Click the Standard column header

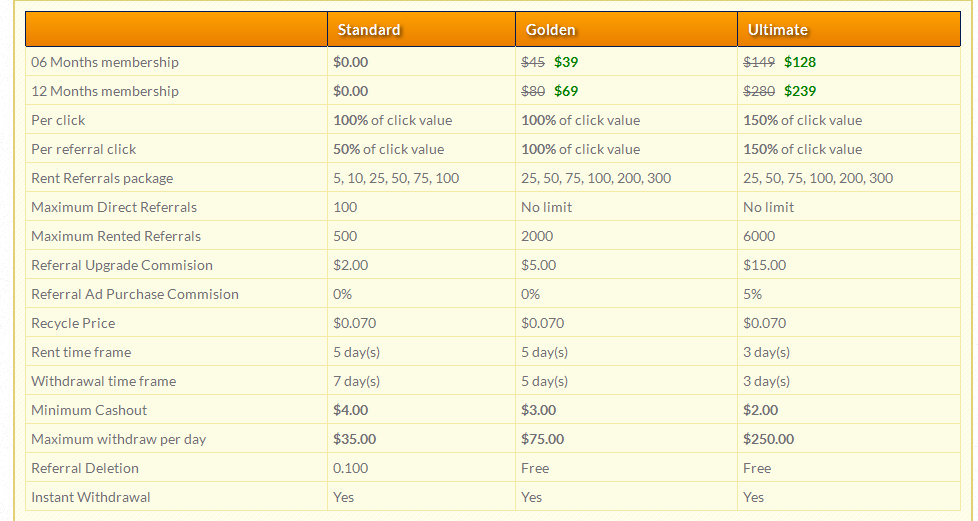[x=369, y=30]
